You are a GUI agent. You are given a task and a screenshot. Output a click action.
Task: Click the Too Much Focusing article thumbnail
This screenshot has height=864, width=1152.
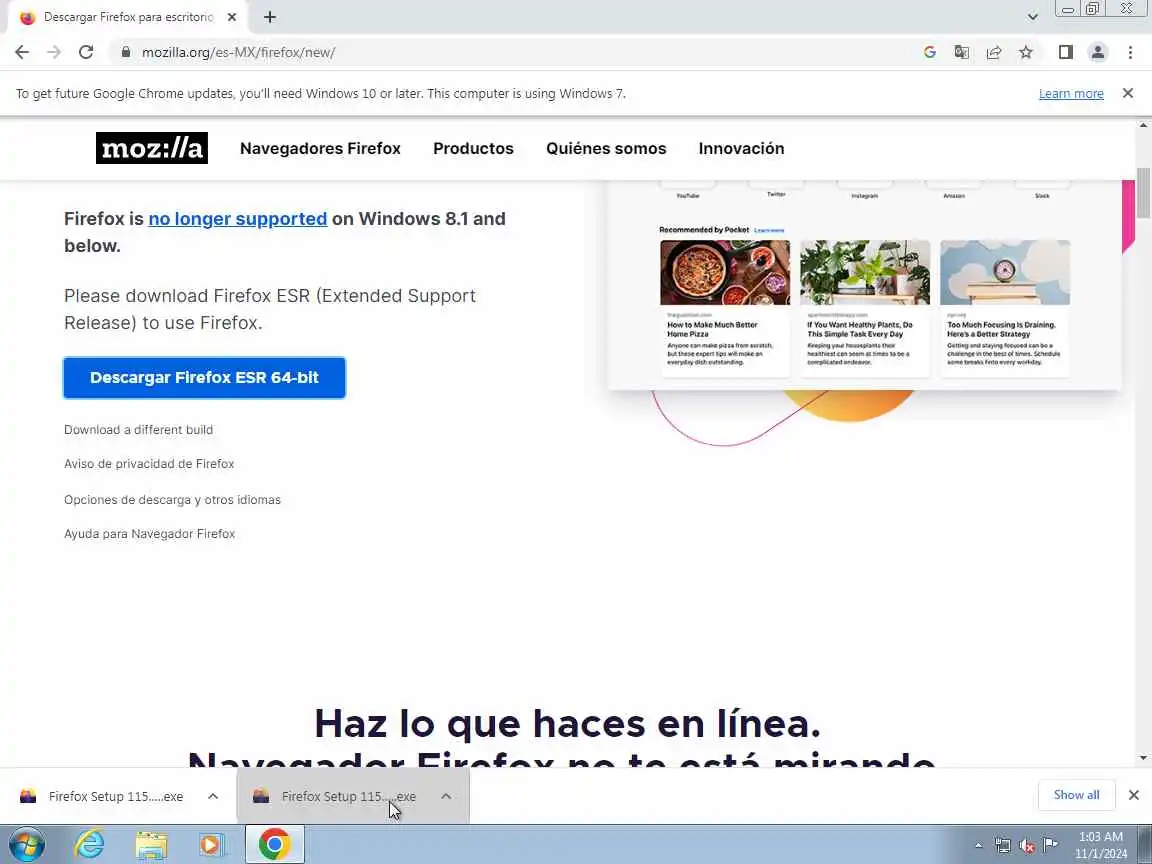pyautogui.click(x=1005, y=273)
